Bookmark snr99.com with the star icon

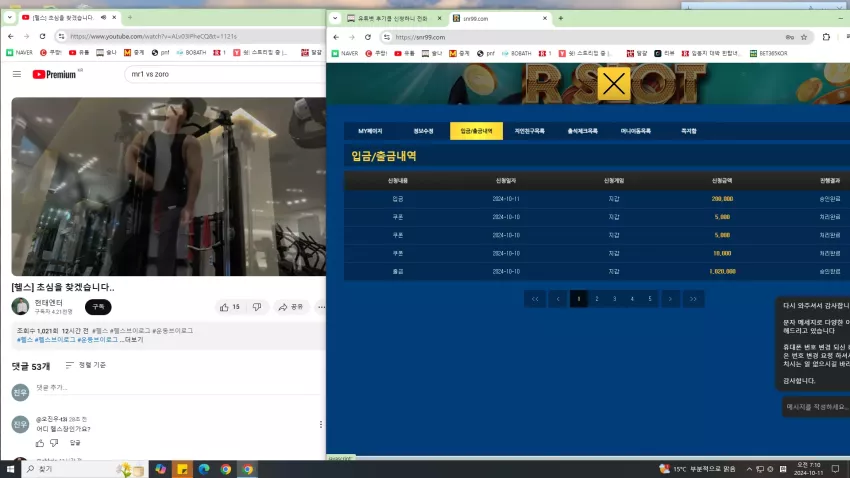point(804,37)
